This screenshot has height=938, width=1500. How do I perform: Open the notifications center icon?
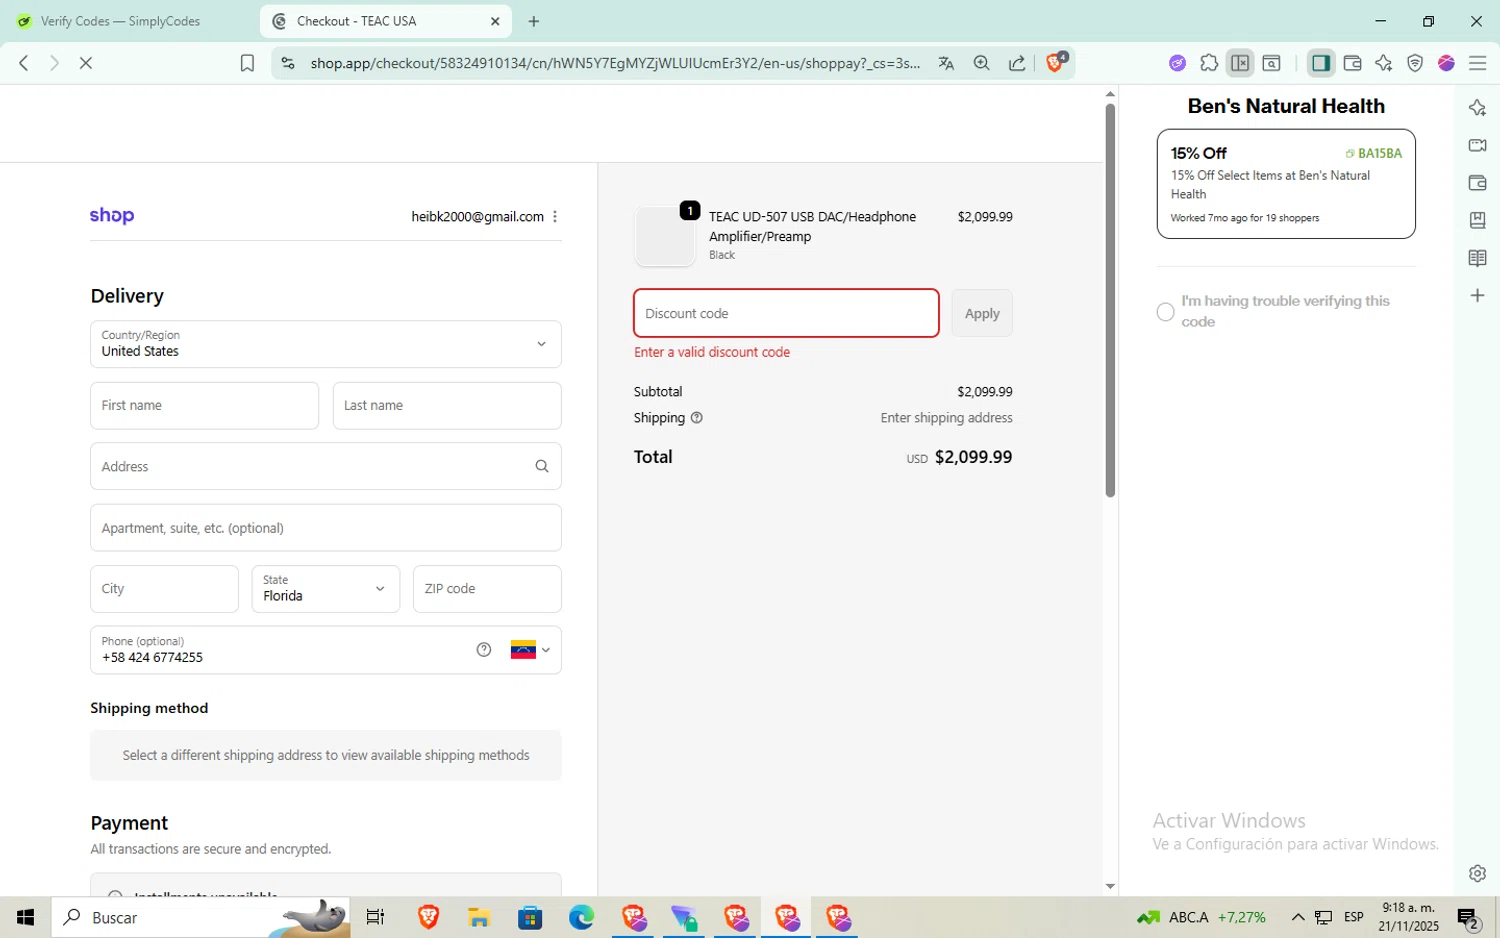tap(1468, 917)
